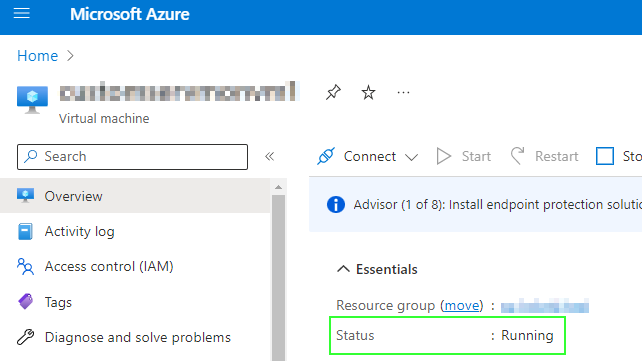Click the Essentials heading
Image resolution: width=642 pixels, height=361 pixels.
pyautogui.click(x=387, y=269)
